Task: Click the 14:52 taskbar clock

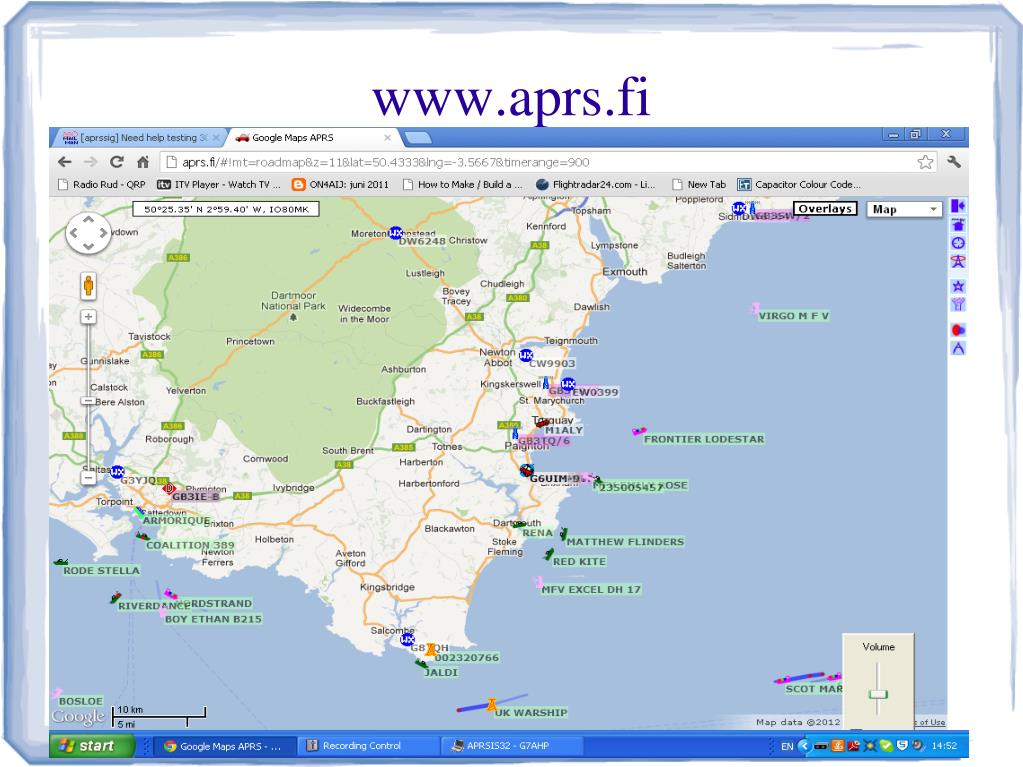Action: [944, 745]
